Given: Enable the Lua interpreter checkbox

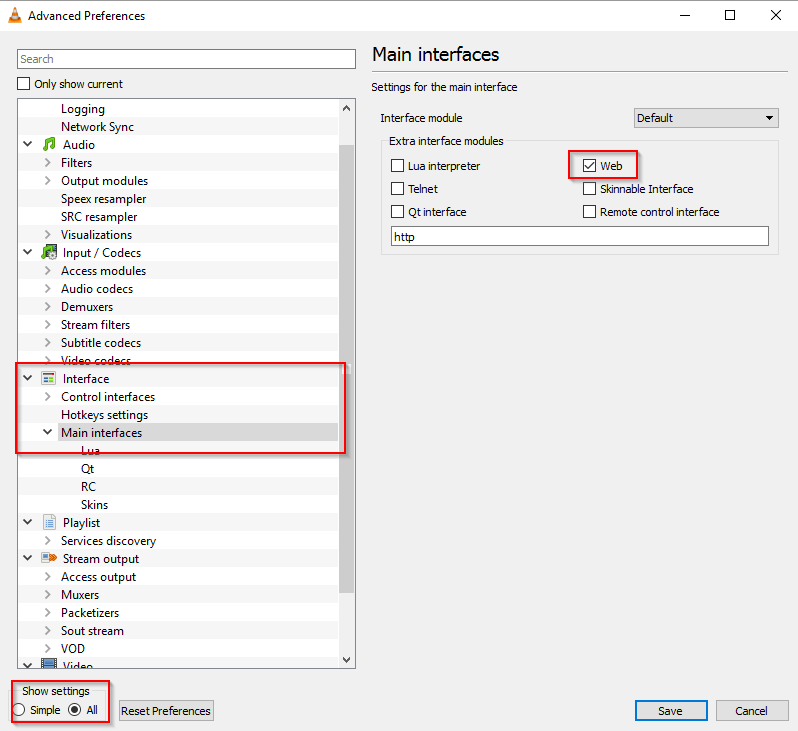Looking at the screenshot, I should click(397, 165).
